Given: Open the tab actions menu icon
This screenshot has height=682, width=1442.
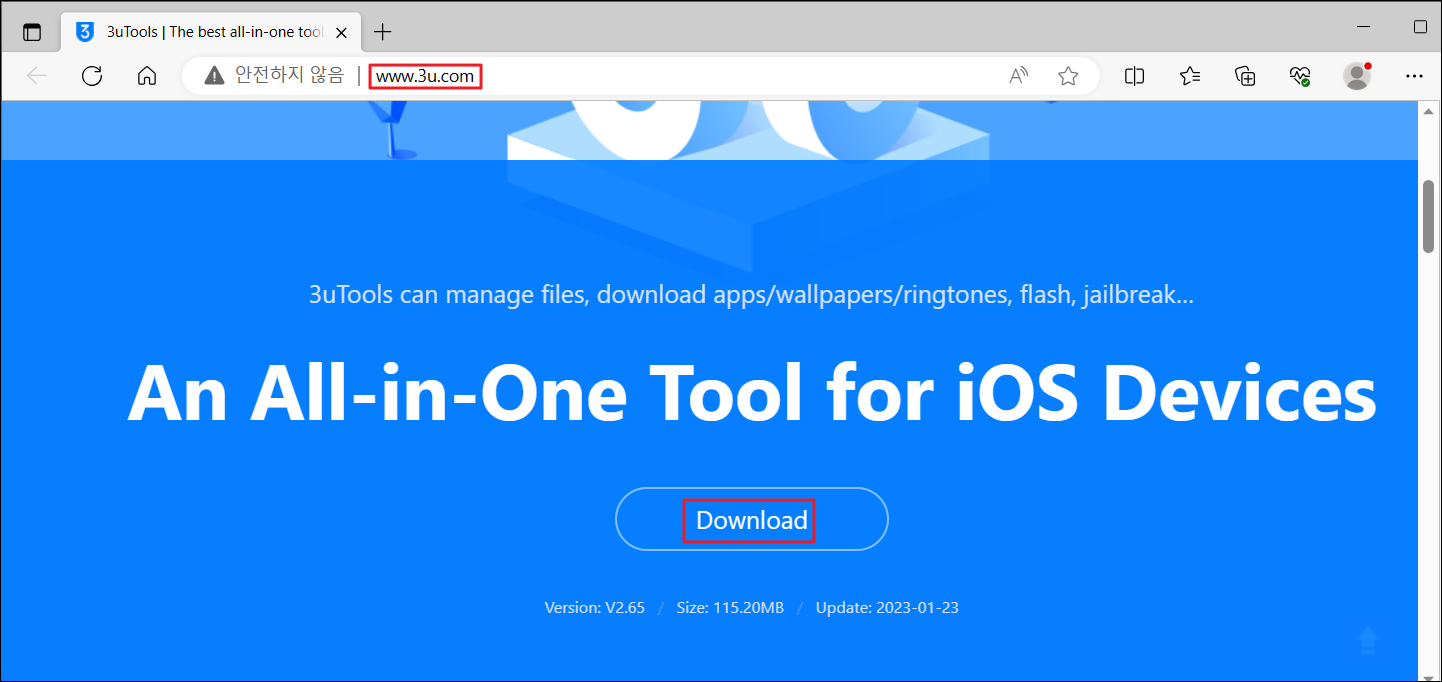Looking at the screenshot, I should point(32,31).
